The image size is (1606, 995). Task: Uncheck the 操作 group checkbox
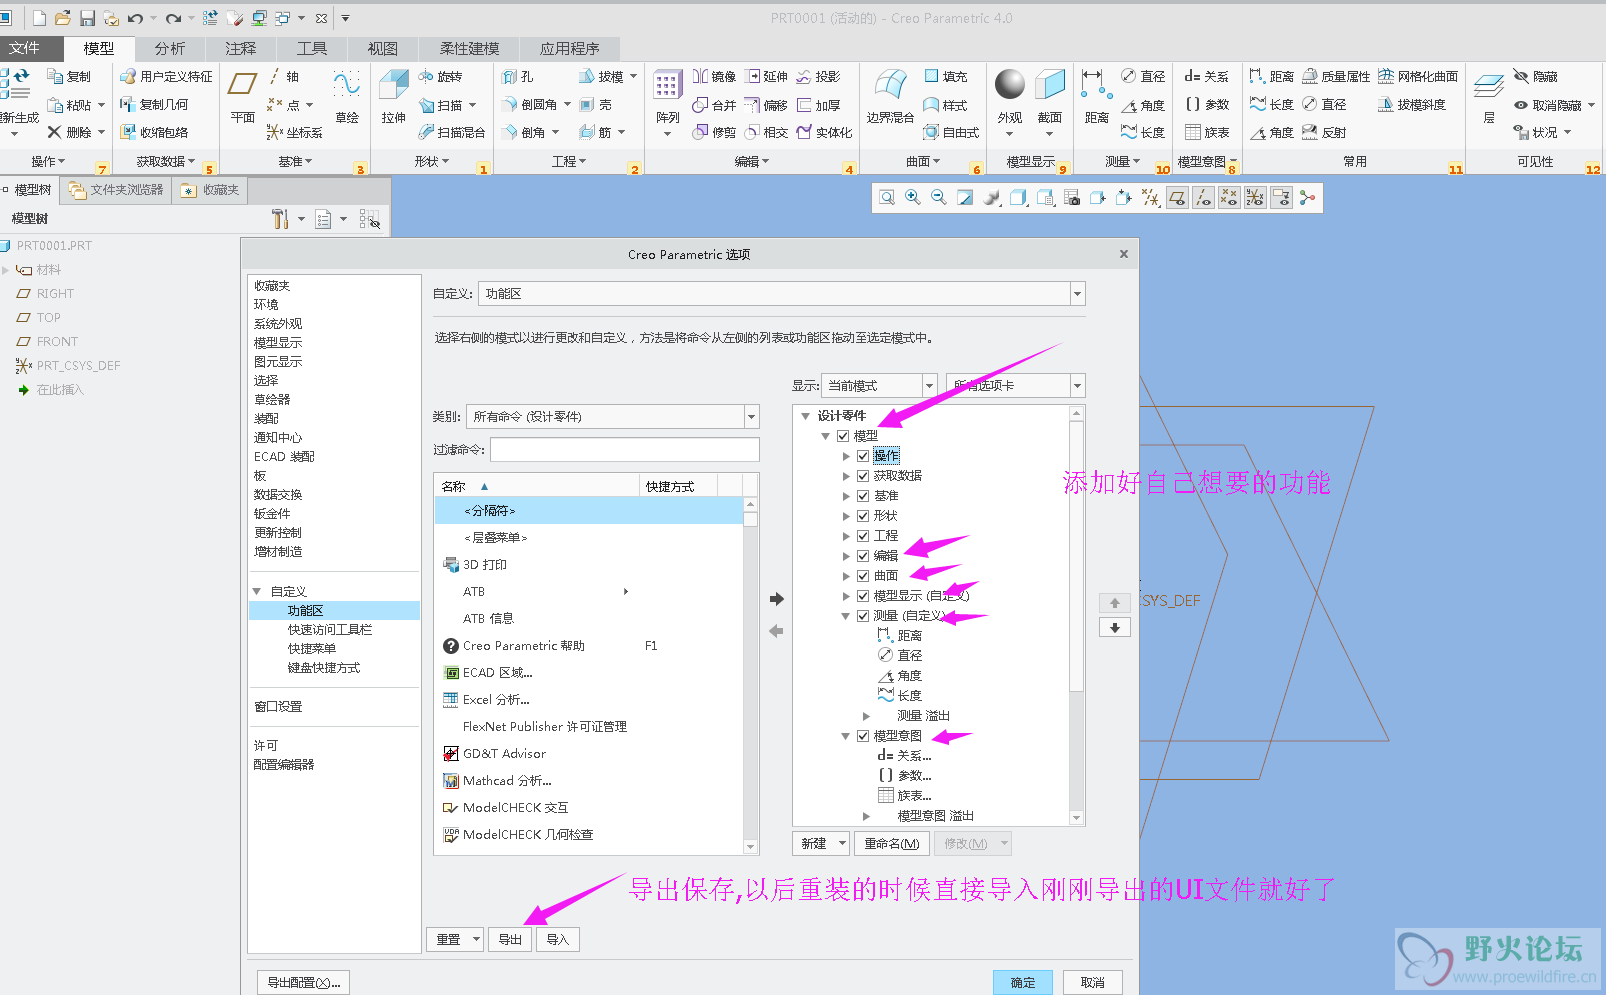tap(863, 456)
